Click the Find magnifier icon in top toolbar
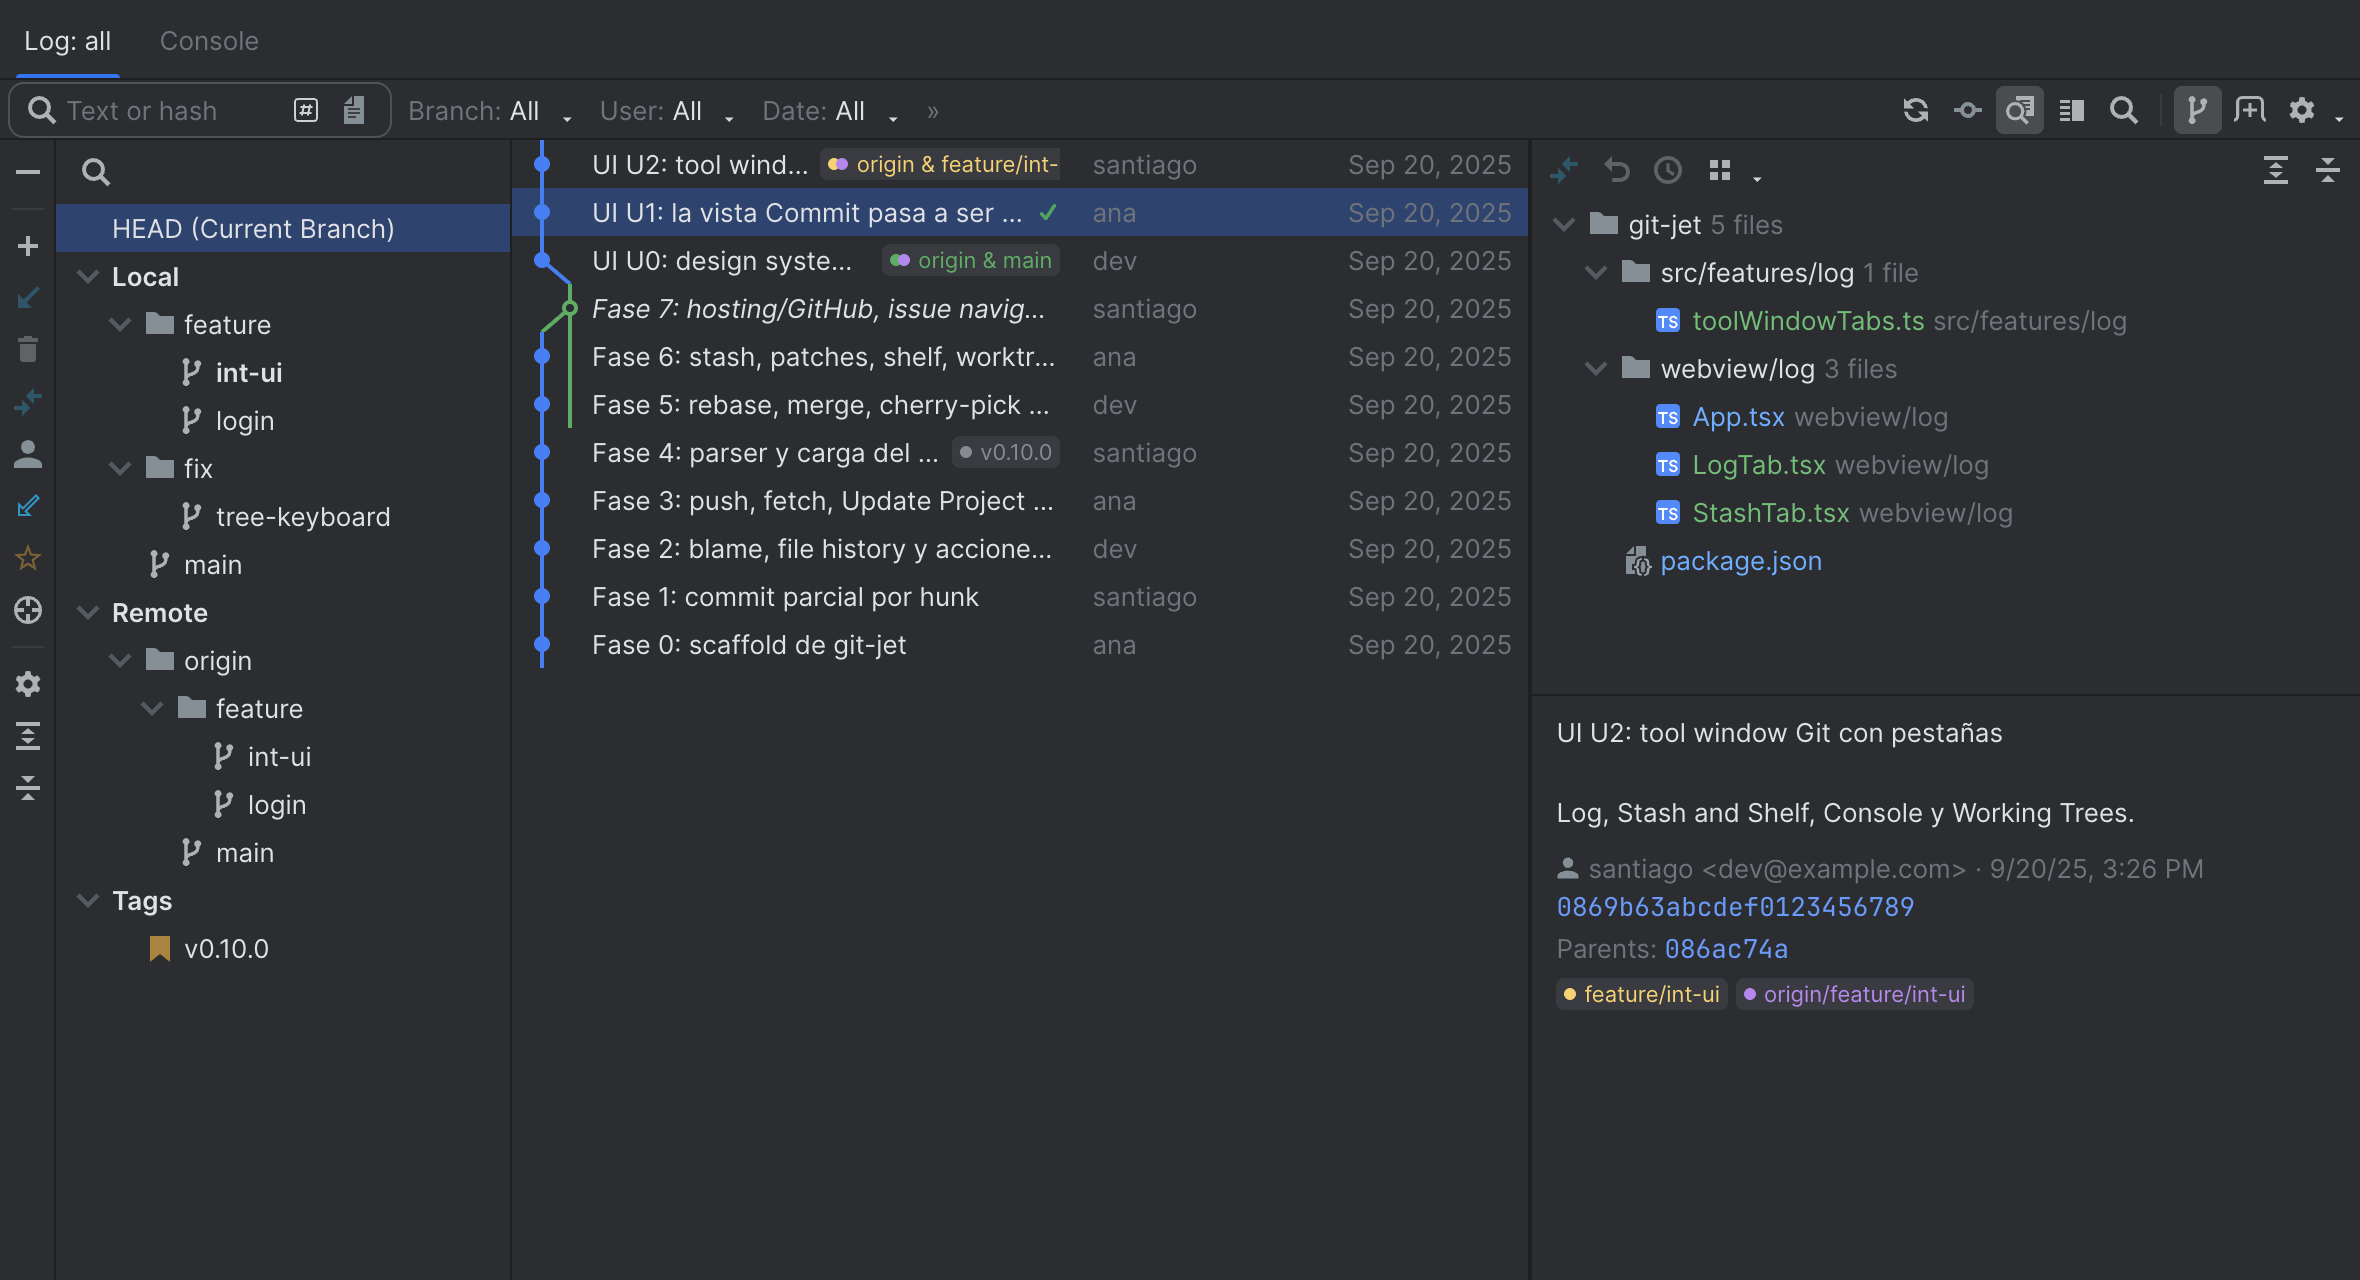 click(x=2123, y=110)
